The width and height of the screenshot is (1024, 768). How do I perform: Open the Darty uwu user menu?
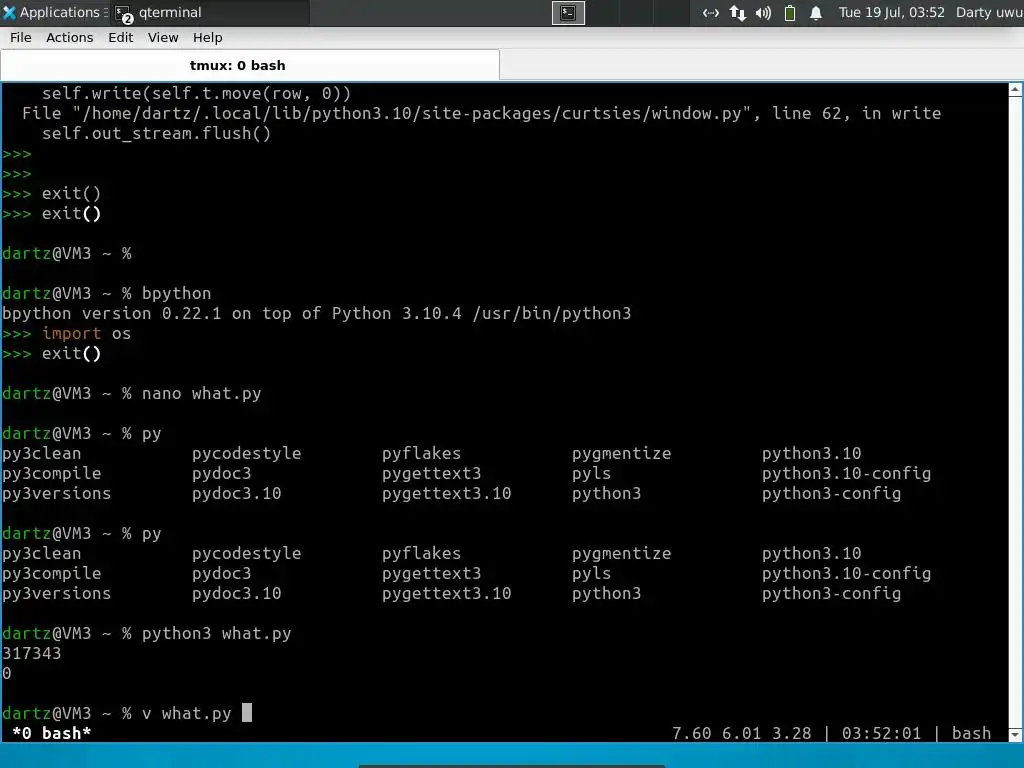pyautogui.click(x=989, y=12)
